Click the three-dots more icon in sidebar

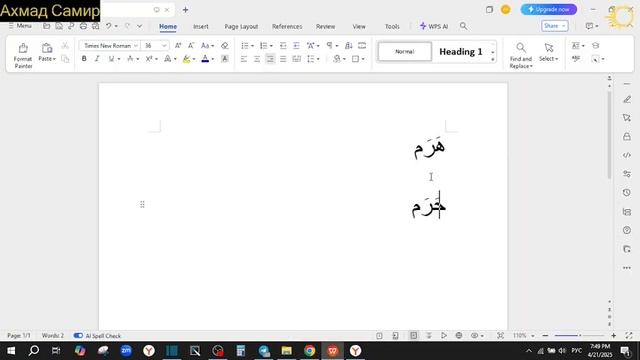(x=627, y=268)
